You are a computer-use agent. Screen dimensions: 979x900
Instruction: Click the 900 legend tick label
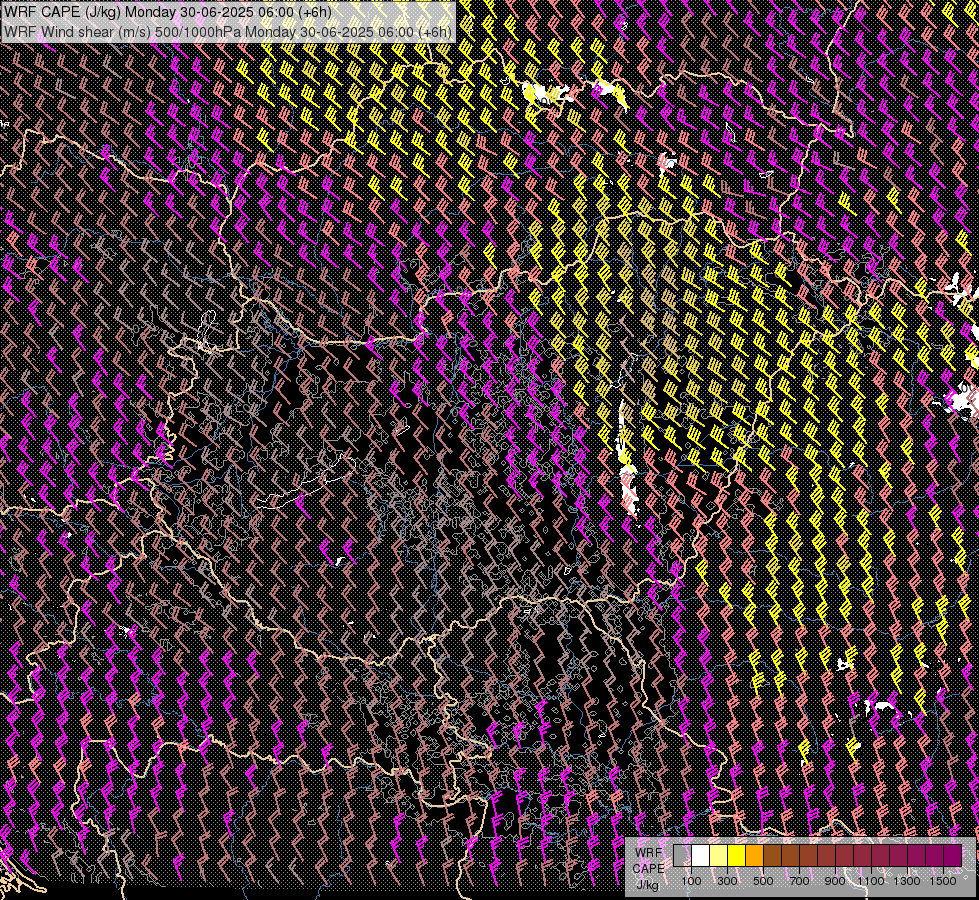point(835,881)
